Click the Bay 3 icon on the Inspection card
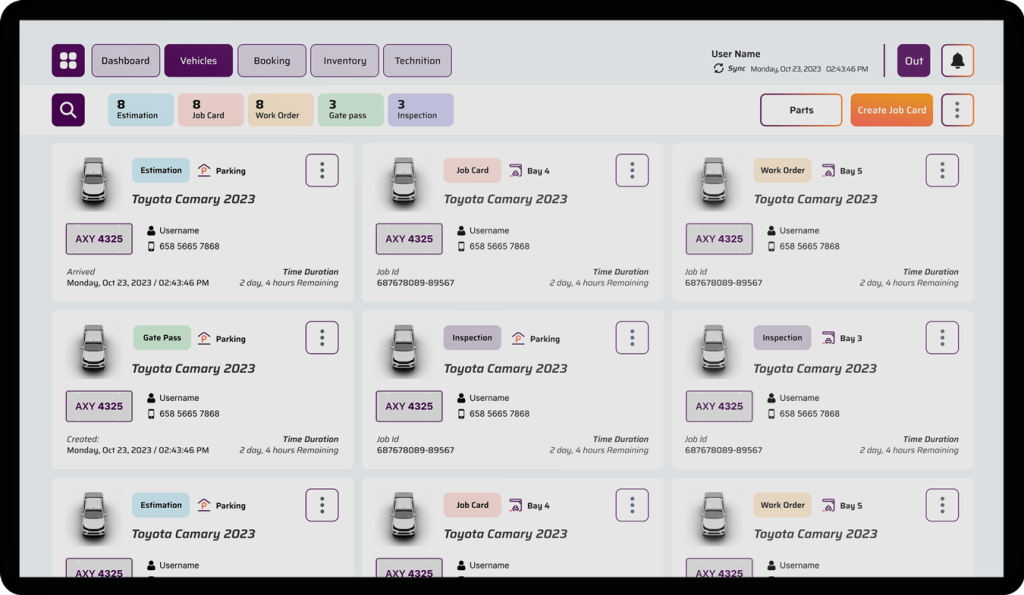The height and width of the screenshot is (595, 1024). point(826,337)
